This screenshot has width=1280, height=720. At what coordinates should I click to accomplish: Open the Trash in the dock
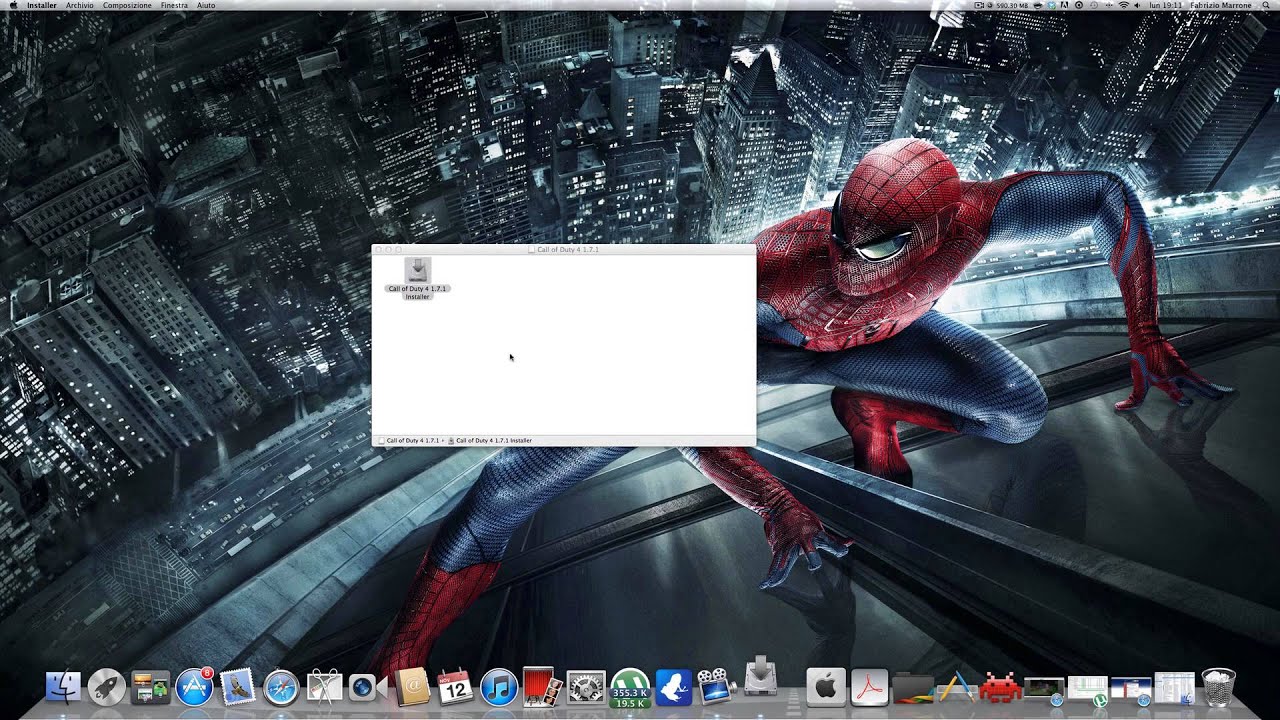tap(1218, 687)
